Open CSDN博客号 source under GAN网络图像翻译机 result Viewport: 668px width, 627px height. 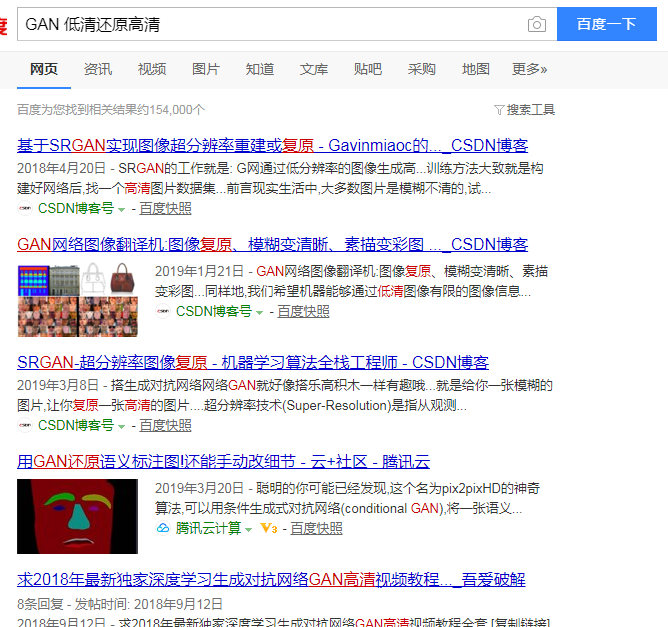click(x=214, y=311)
